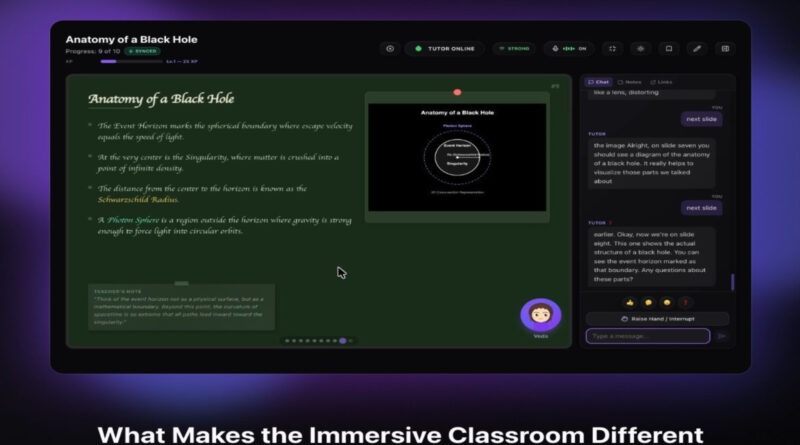This screenshot has height=445, width=800.
Task: Click the yellow face reaction beside red exclamation
Action: coord(667,303)
